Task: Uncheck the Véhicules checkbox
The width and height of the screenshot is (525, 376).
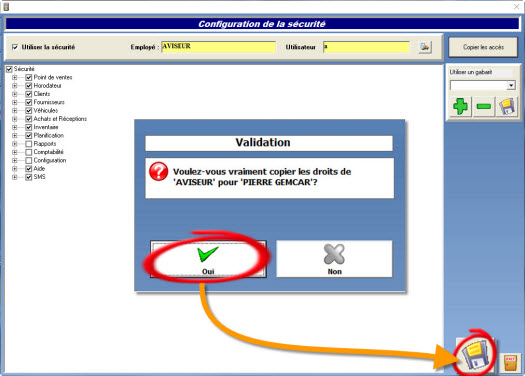Action: pos(29,110)
